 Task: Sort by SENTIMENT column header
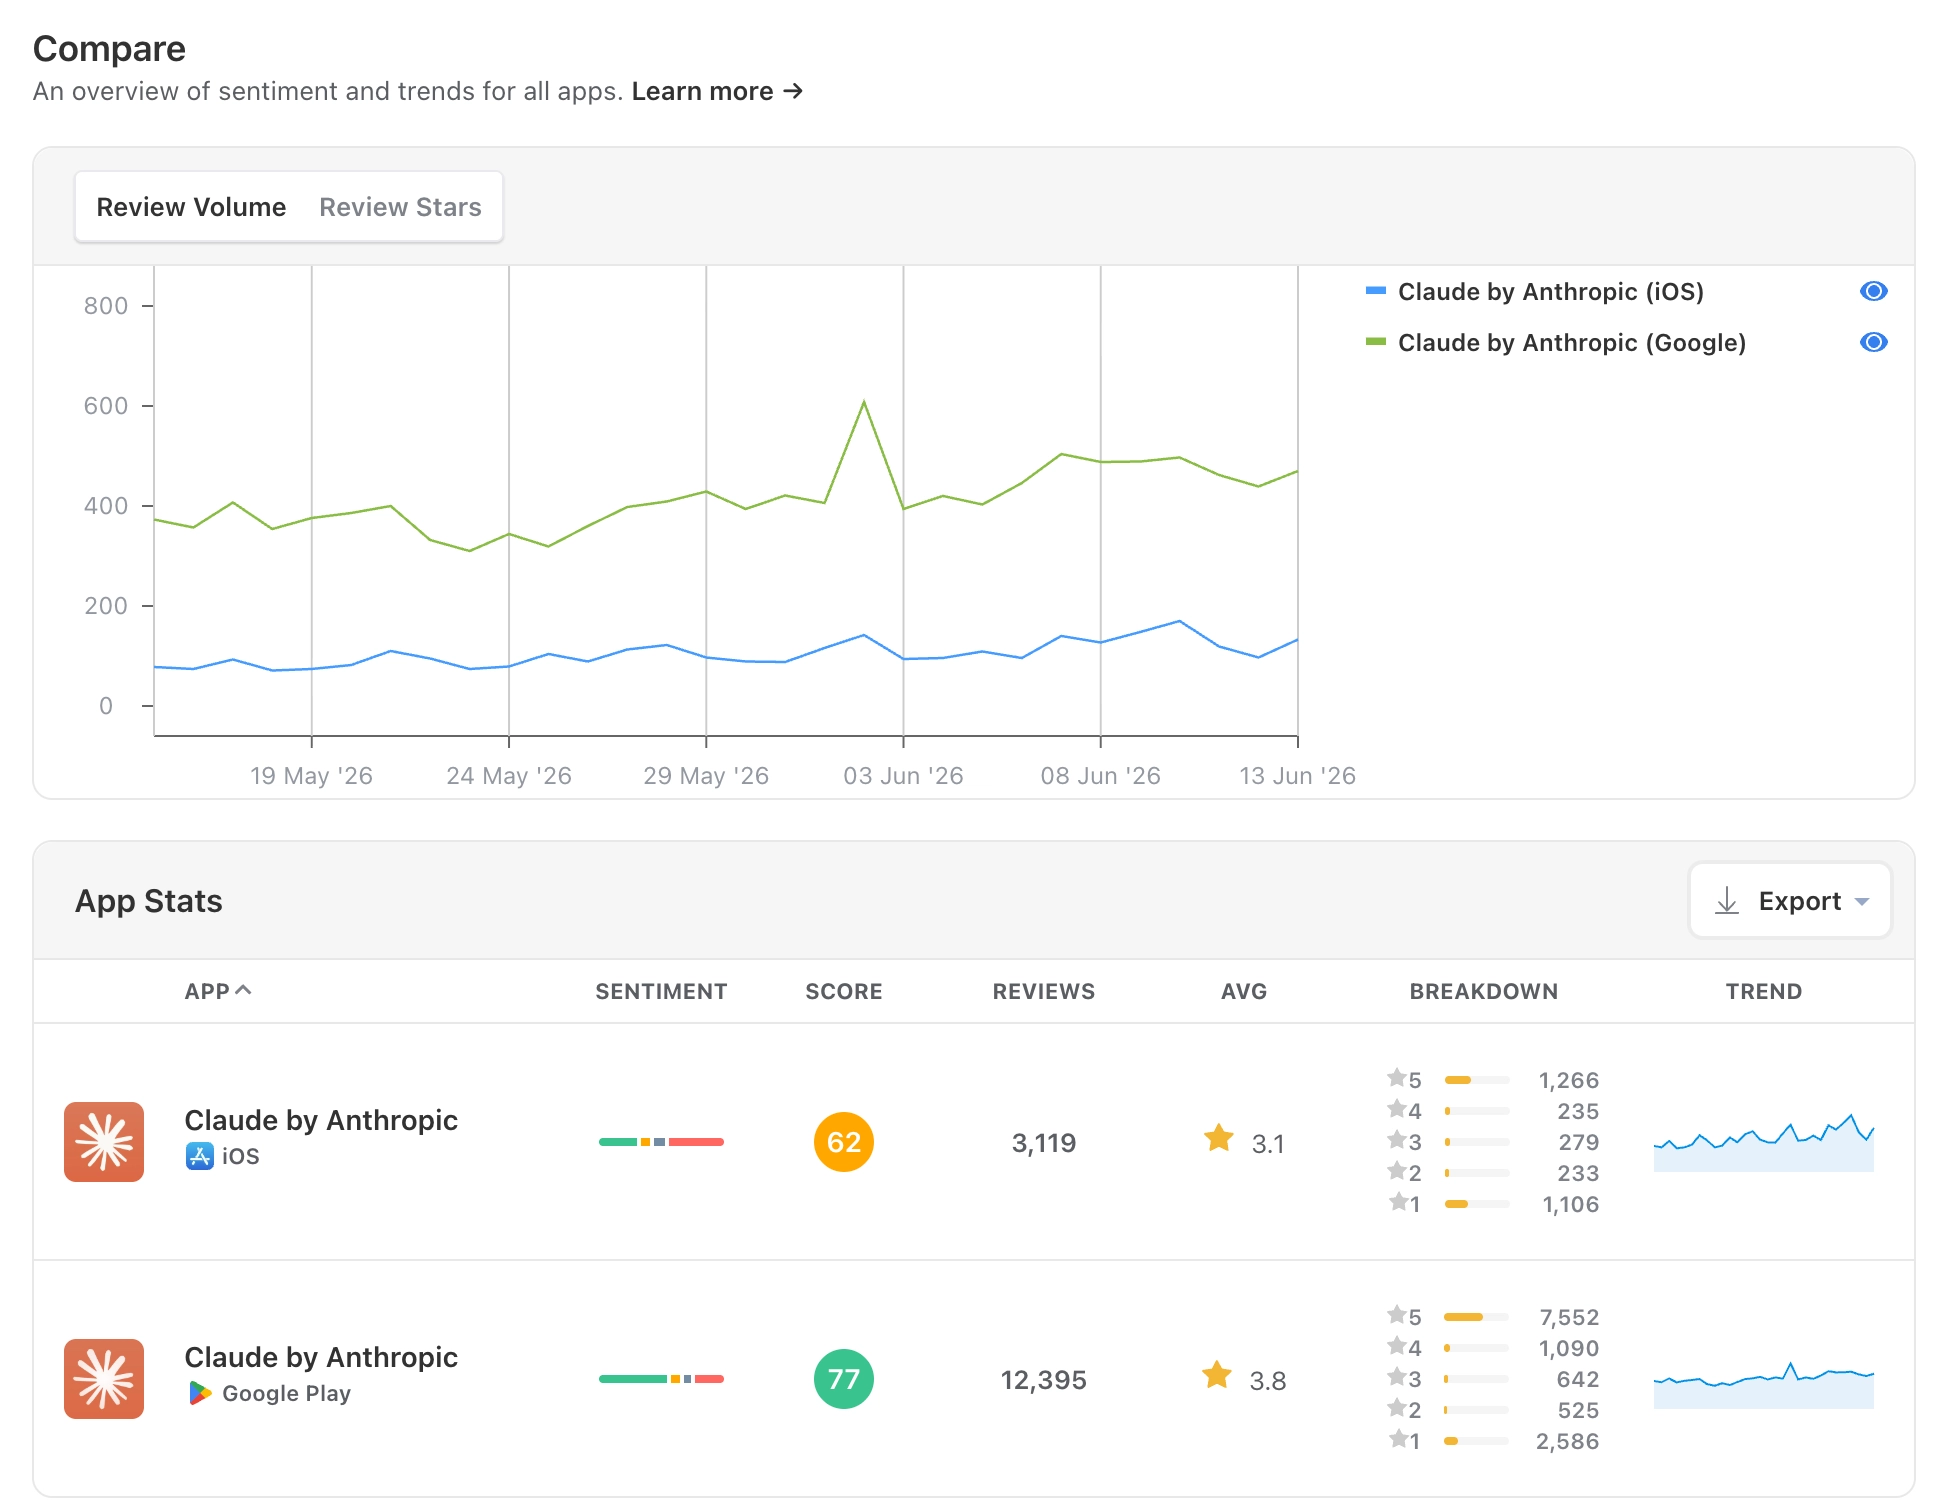pyautogui.click(x=661, y=991)
